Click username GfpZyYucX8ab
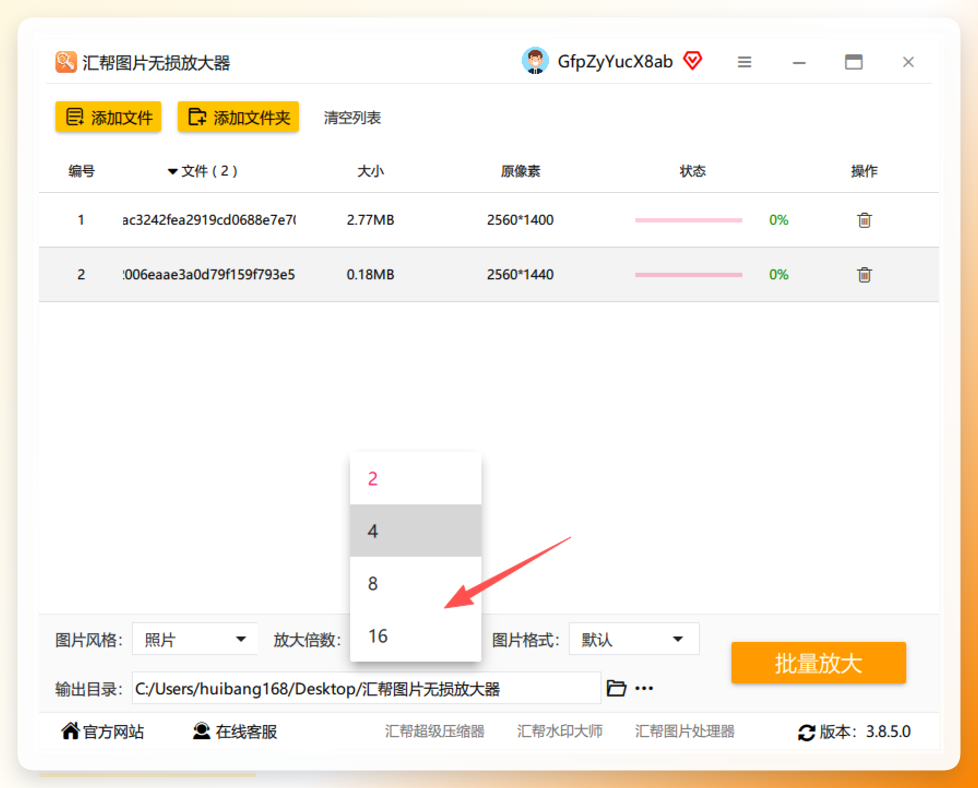978x788 pixels. pos(615,62)
